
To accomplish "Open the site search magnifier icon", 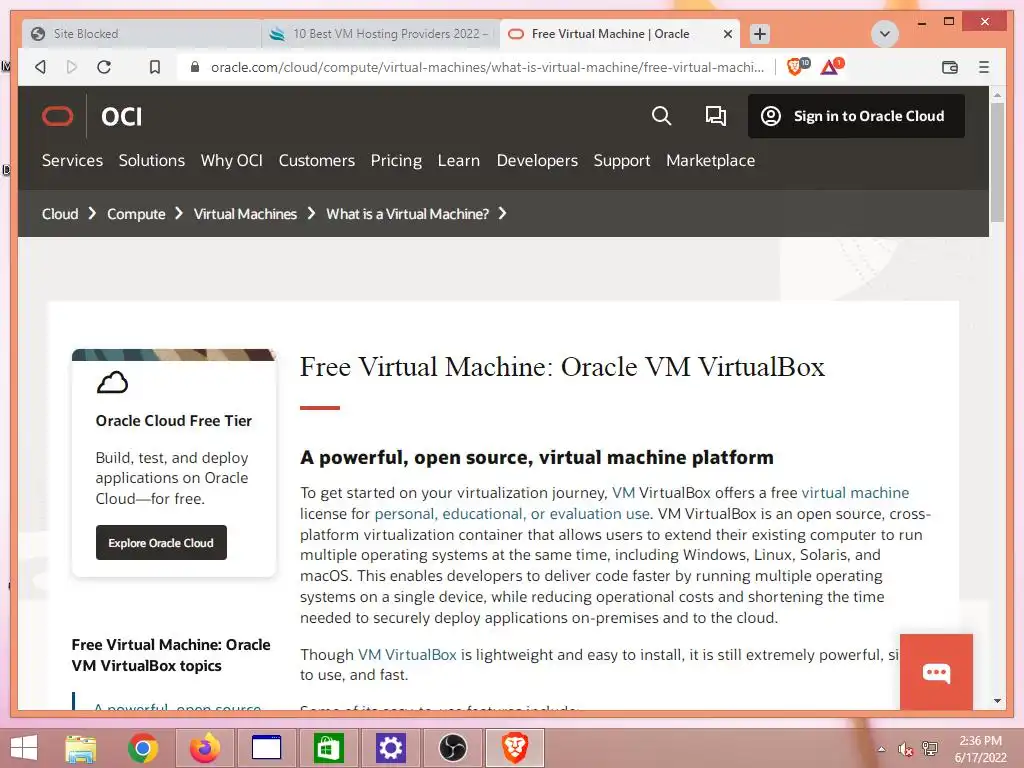I will (x=661, y=116).
